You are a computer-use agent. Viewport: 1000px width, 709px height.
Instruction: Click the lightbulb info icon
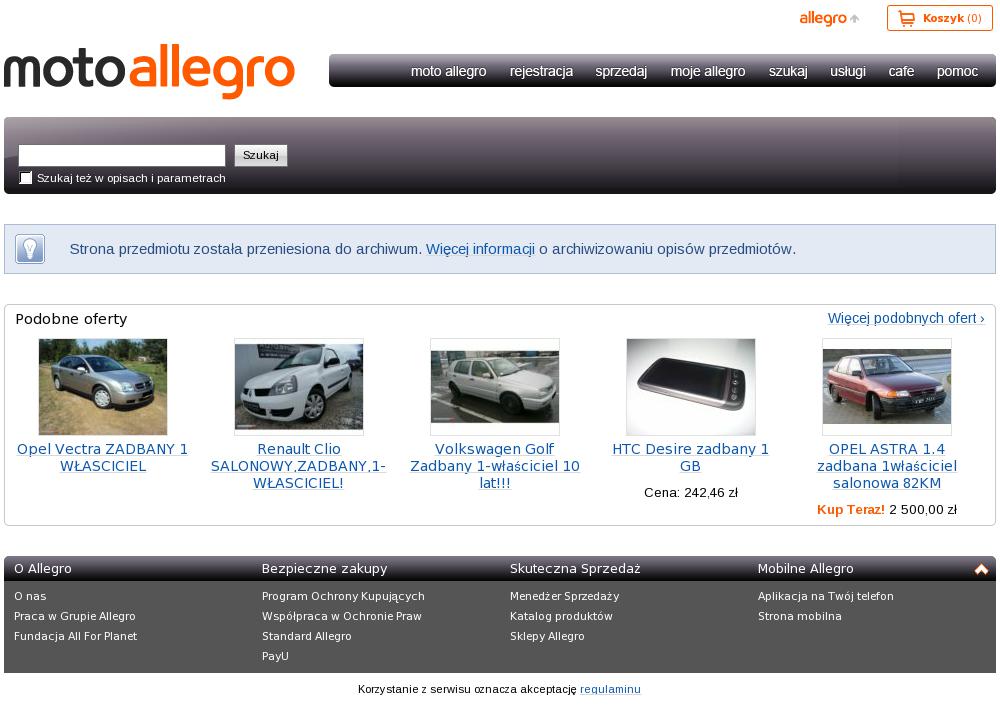tap(30, 249)
